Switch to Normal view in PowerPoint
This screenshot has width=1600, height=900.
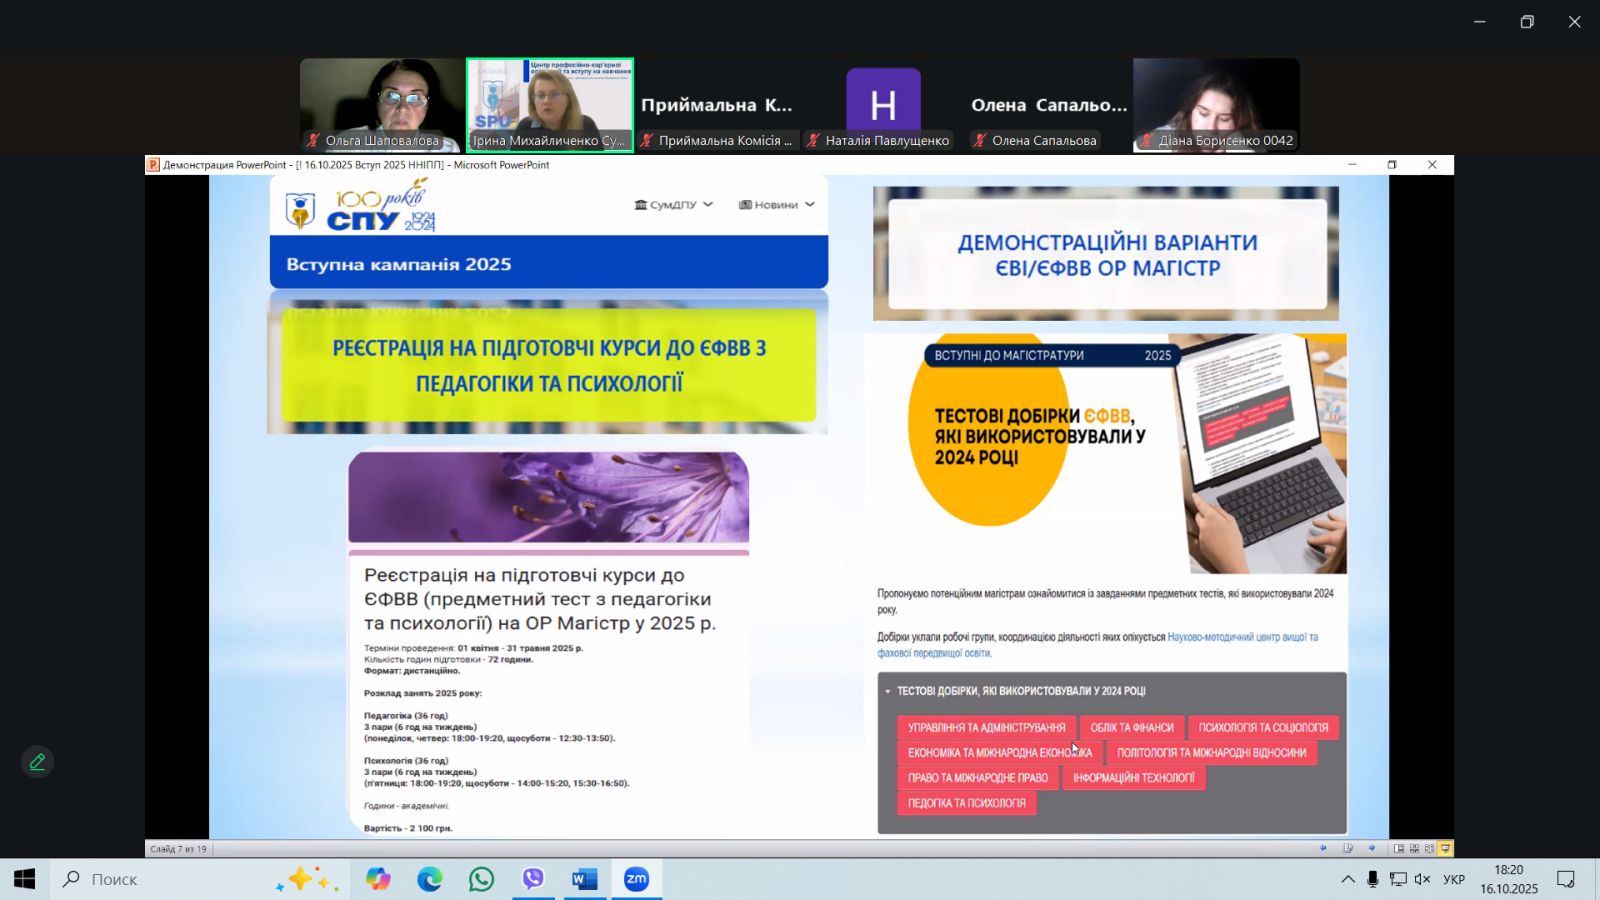(x=1399, y=848)
